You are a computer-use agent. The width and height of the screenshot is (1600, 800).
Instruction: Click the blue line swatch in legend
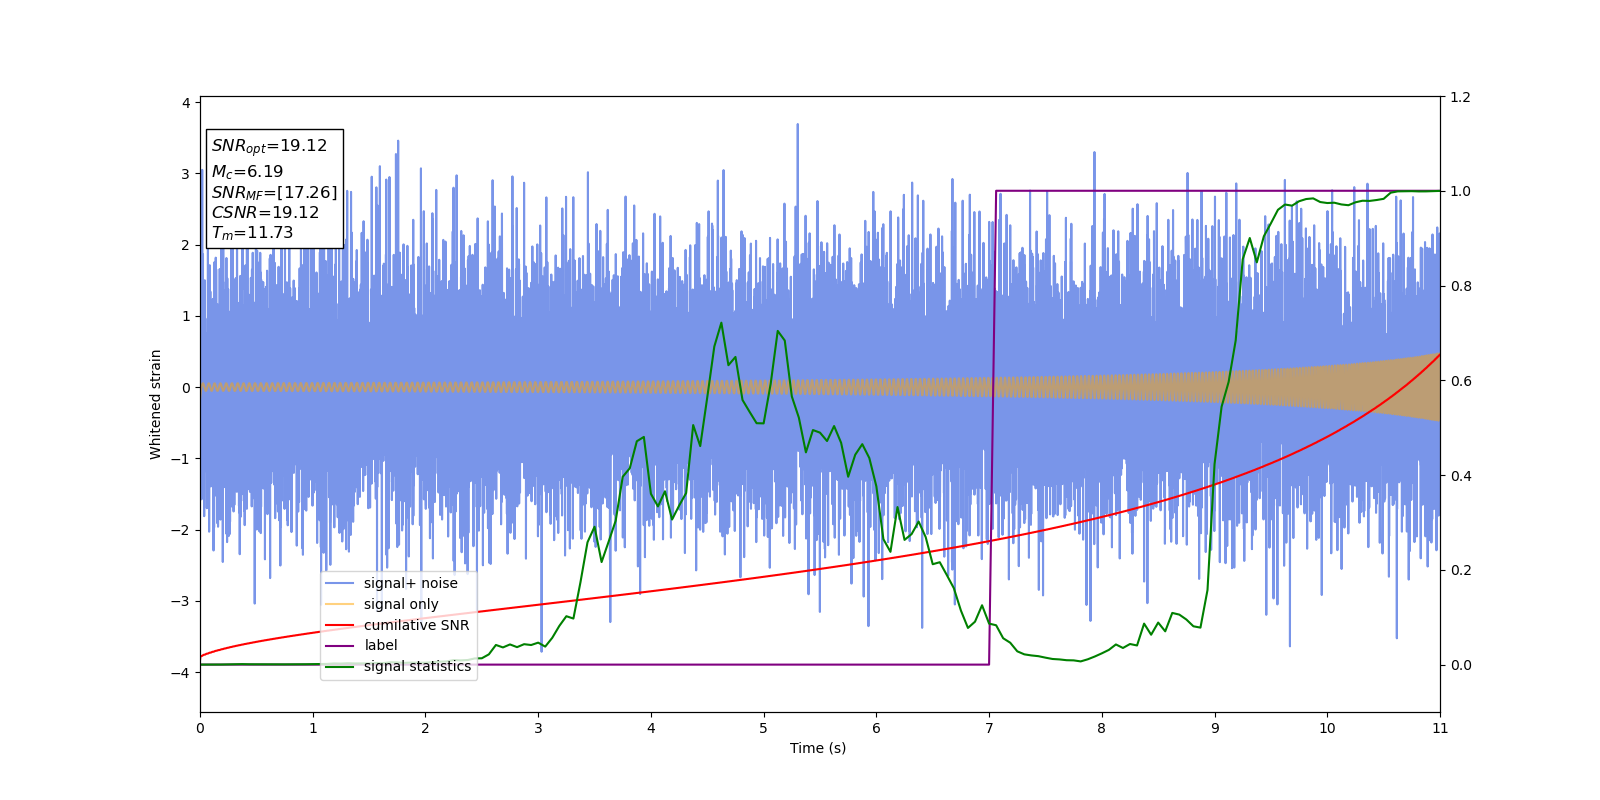click(340, 584)
